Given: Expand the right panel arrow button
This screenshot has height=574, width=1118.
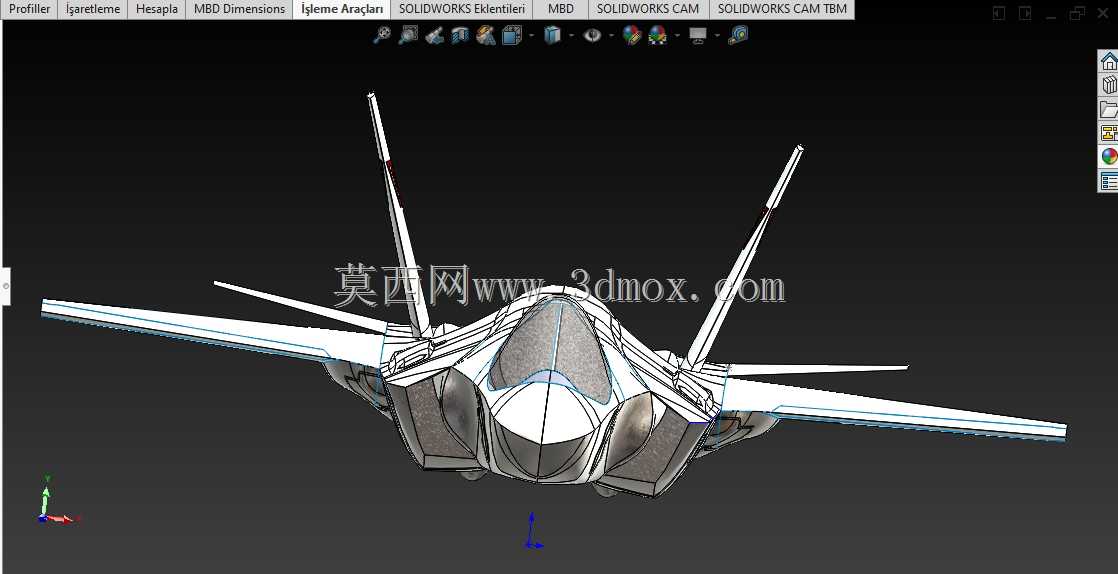Looking at the screenshot, I should pyautogui.click(x=1025, y=13).
